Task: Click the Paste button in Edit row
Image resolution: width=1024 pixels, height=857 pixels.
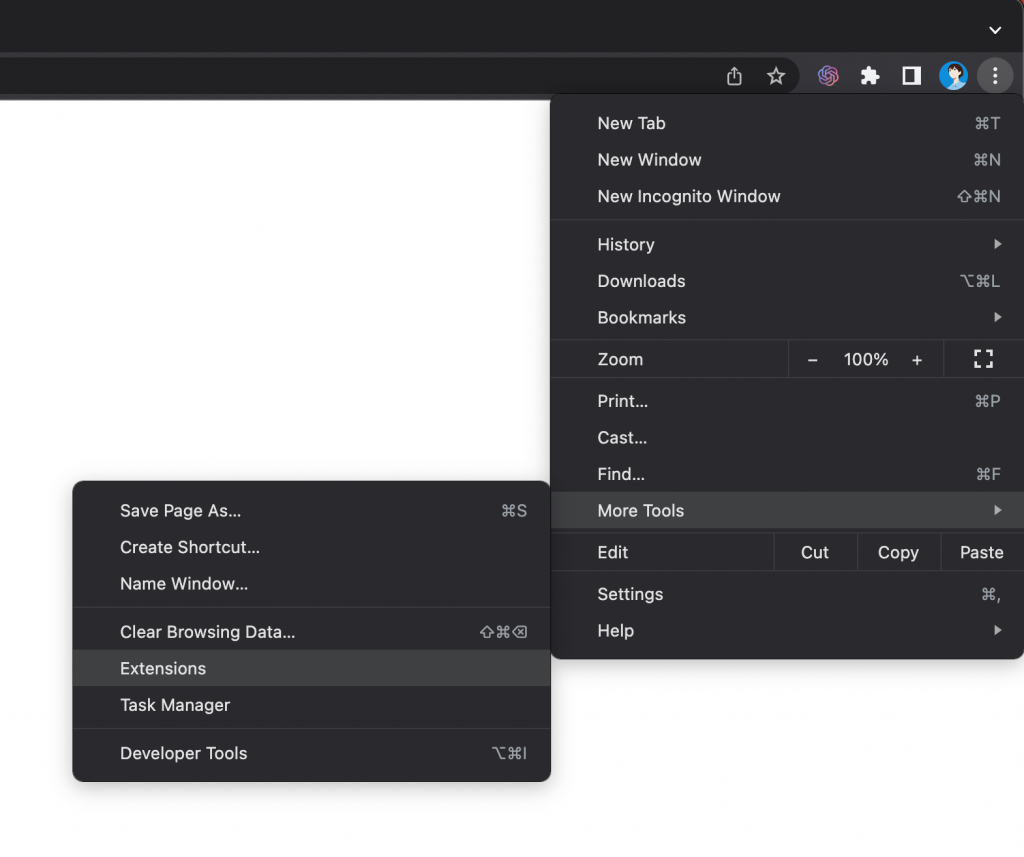Action: point(981,553)
